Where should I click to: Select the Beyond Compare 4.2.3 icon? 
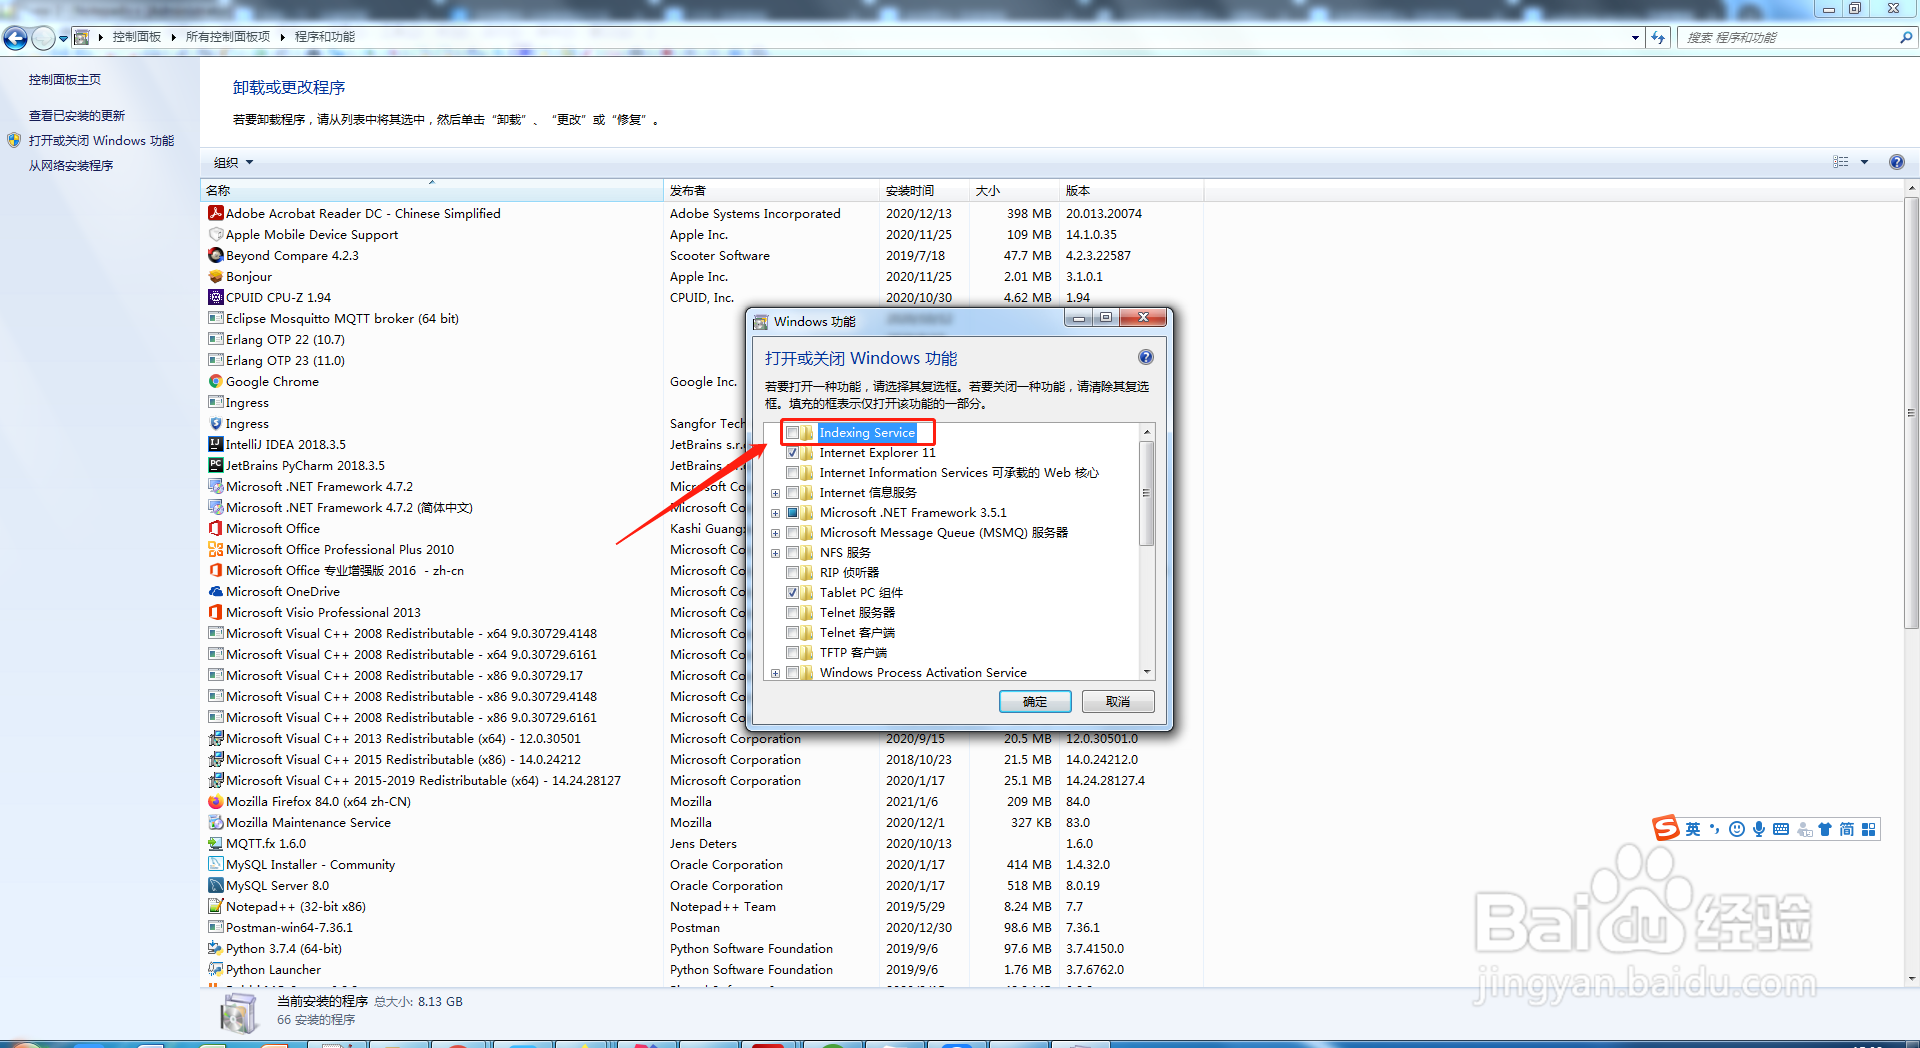[215, 255]
